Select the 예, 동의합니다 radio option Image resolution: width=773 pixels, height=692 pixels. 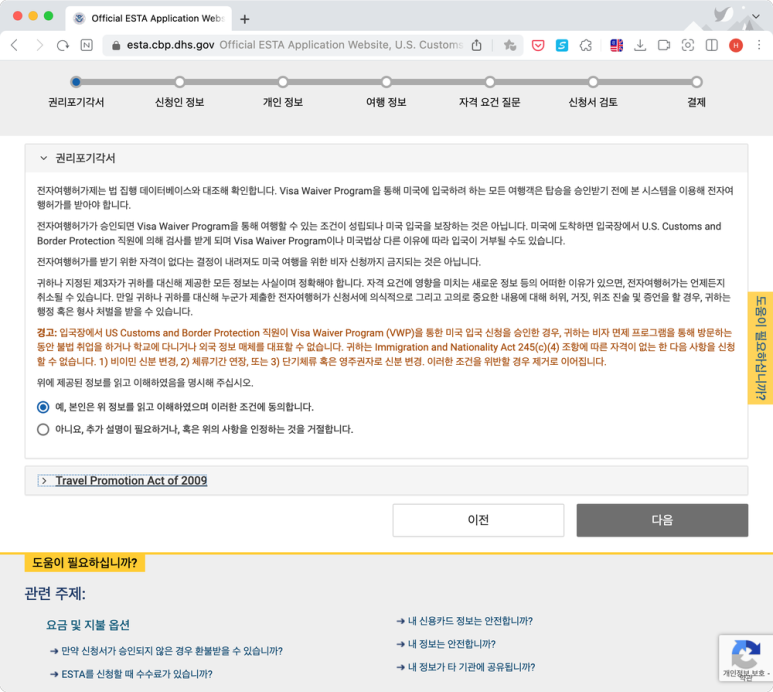tap(43, 407)
